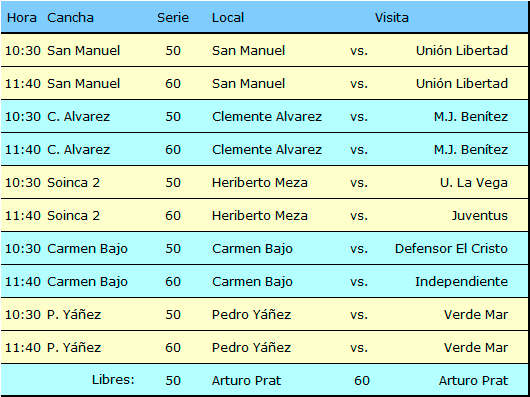
Task: Select Defensor El Cristo team cell
Action: [x=451, y=249]
